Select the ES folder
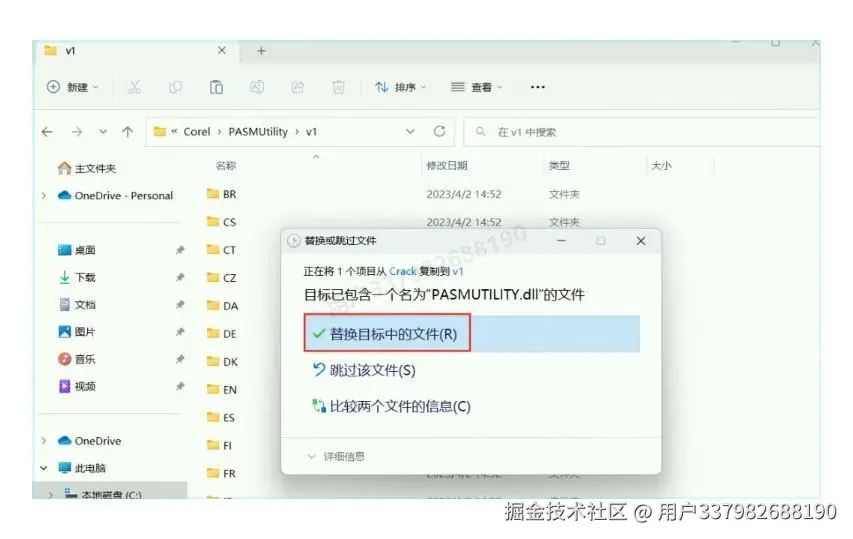 [221, 417]
